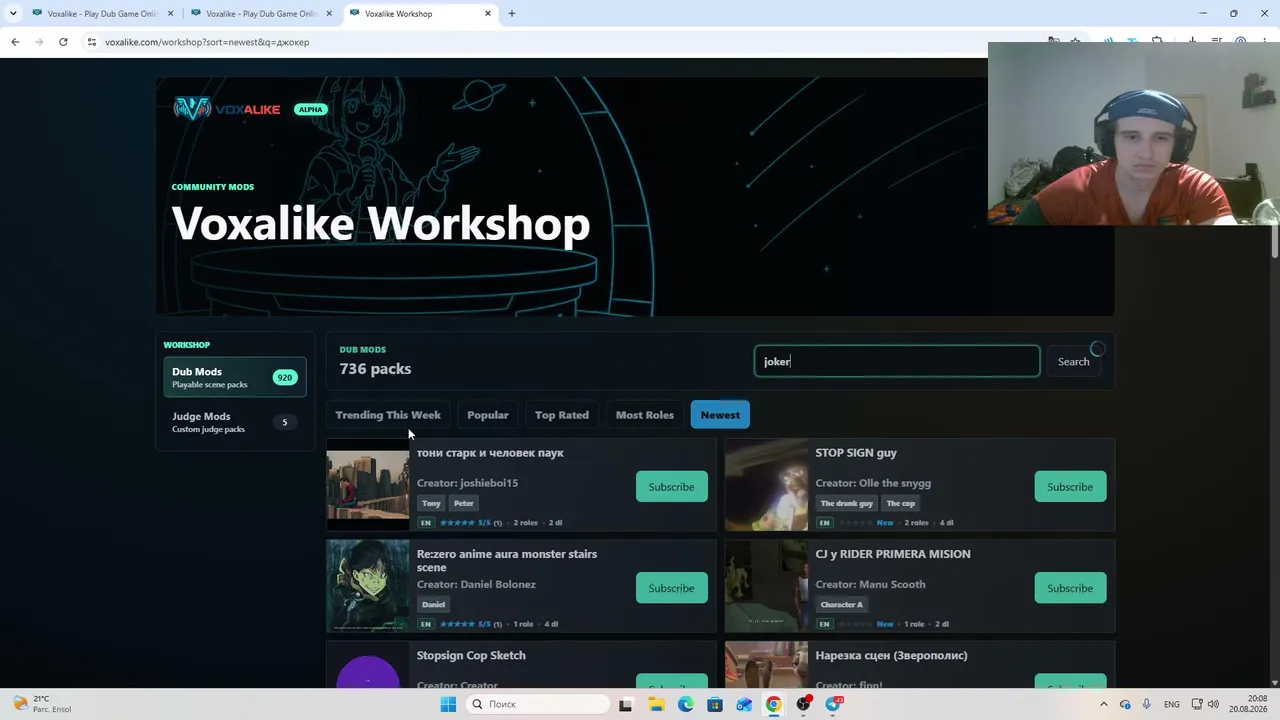Click the Tony role tag
1280x720 pixels.
(x=431, y=503)
